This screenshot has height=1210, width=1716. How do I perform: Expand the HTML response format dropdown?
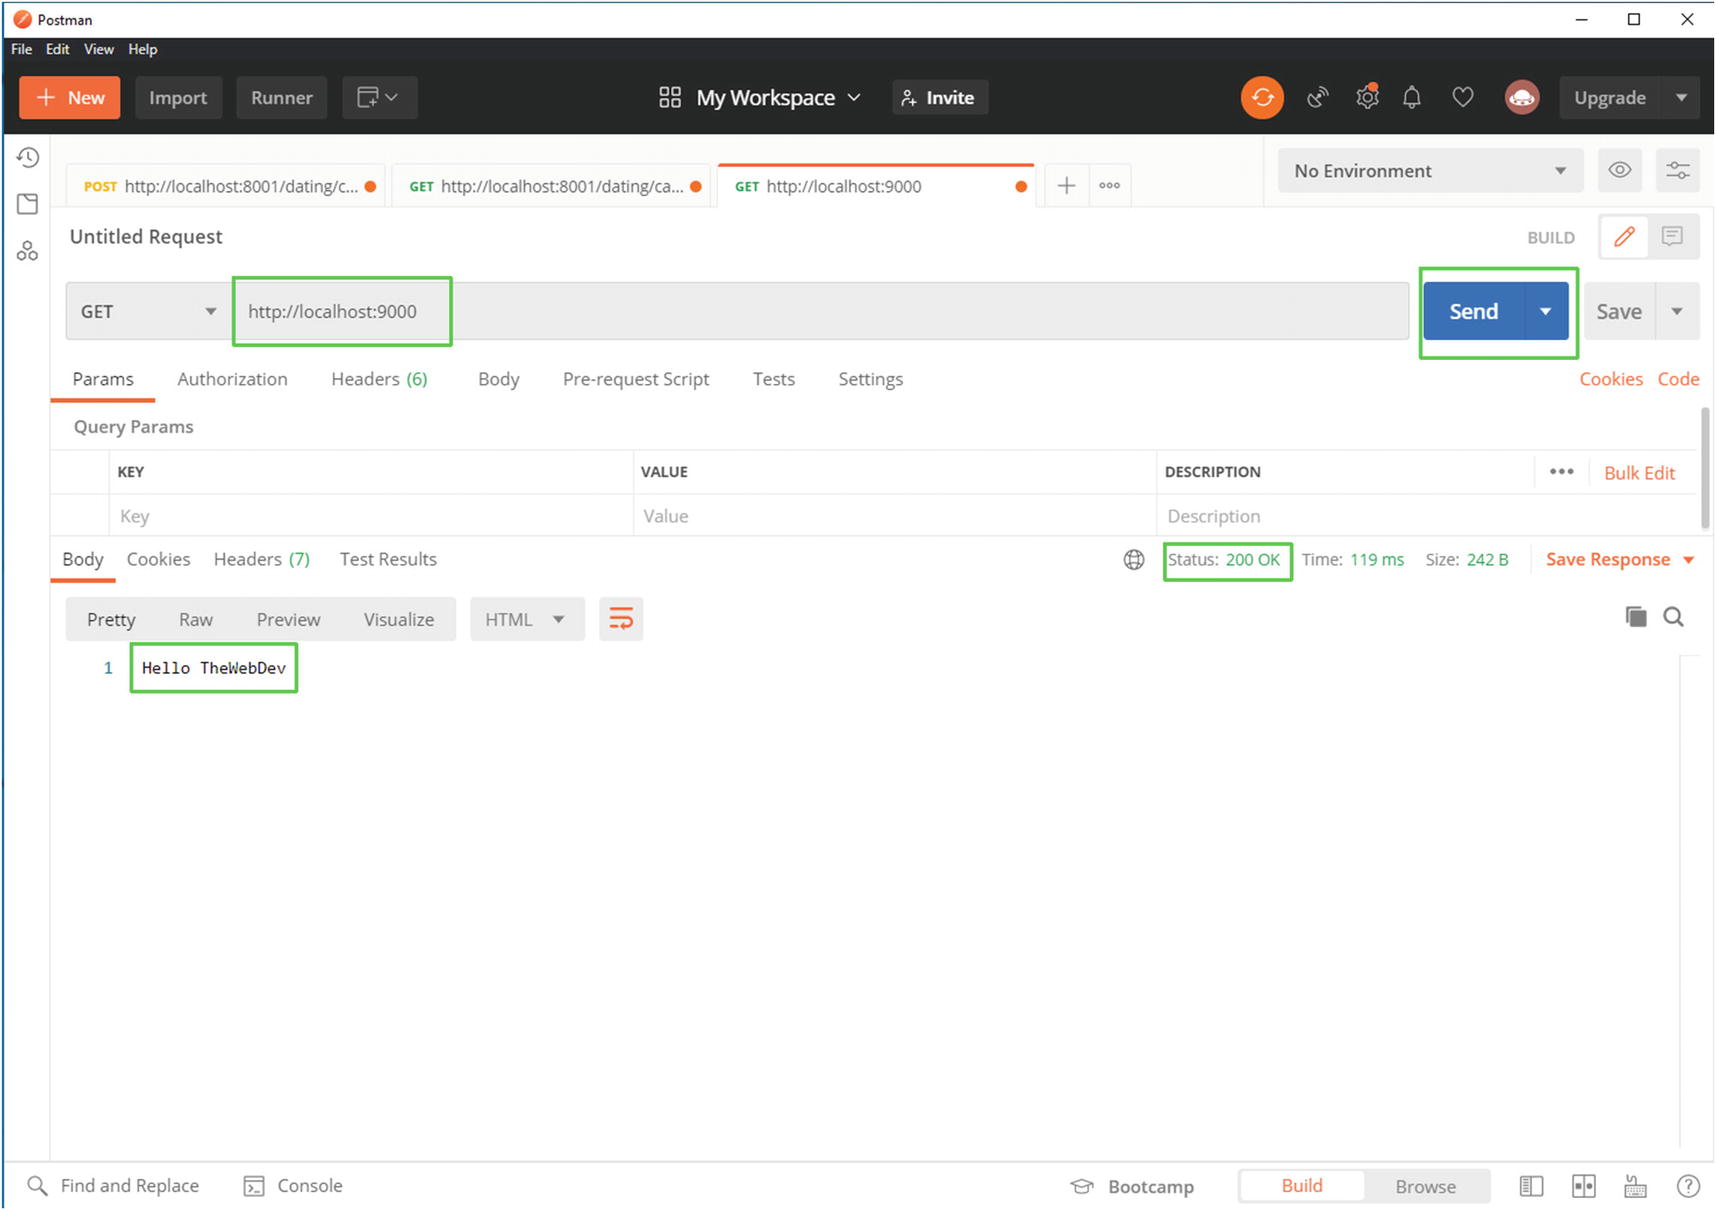(526, 619)
